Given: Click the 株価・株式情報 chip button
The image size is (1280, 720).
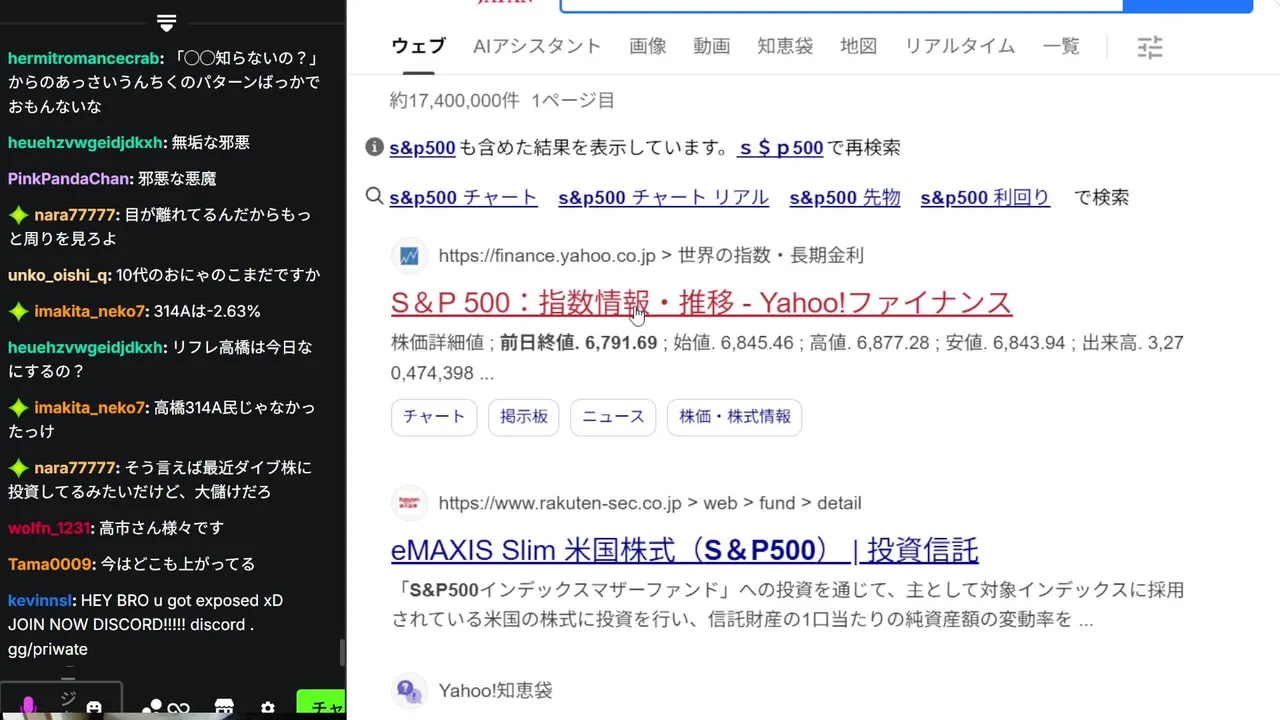Looking at the screenshot, I should coord(735,417).
